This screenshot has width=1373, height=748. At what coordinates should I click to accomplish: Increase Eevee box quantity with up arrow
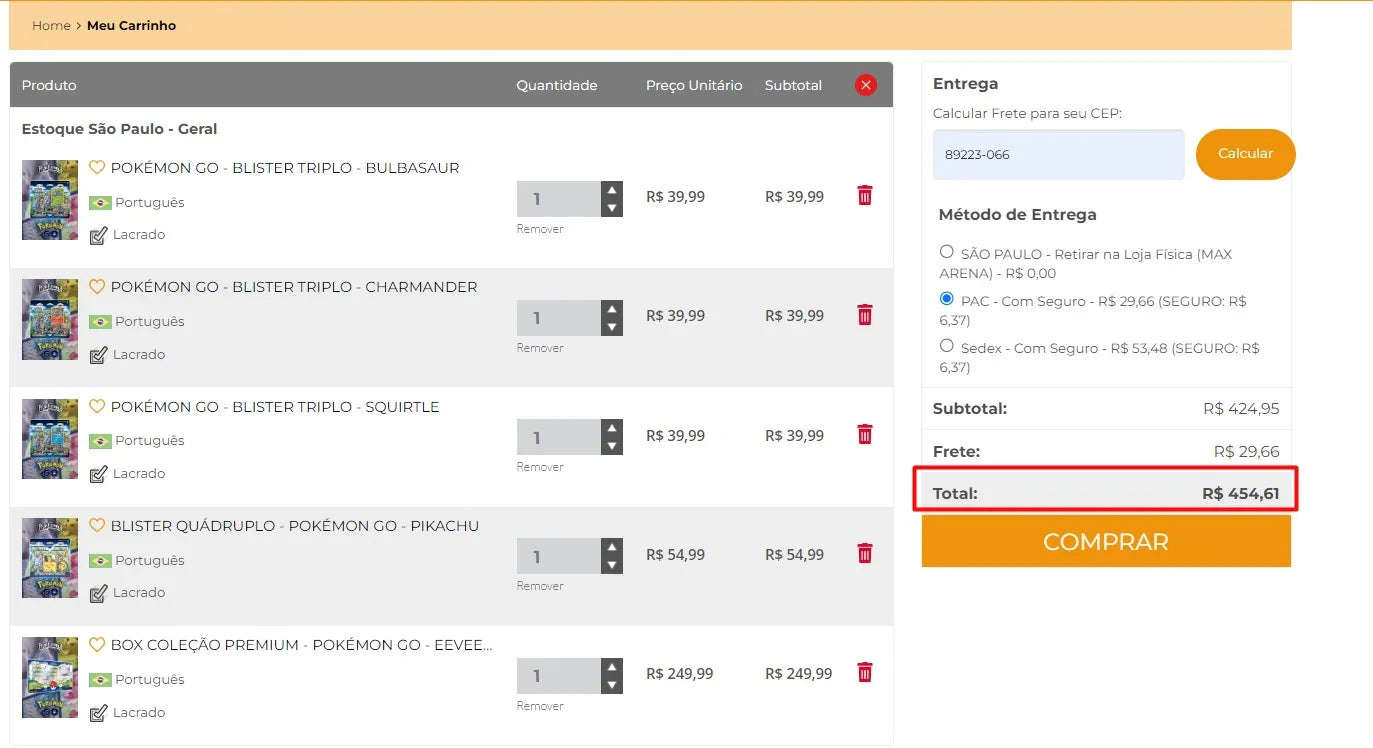pyautogui.click(x=612, y=667)
